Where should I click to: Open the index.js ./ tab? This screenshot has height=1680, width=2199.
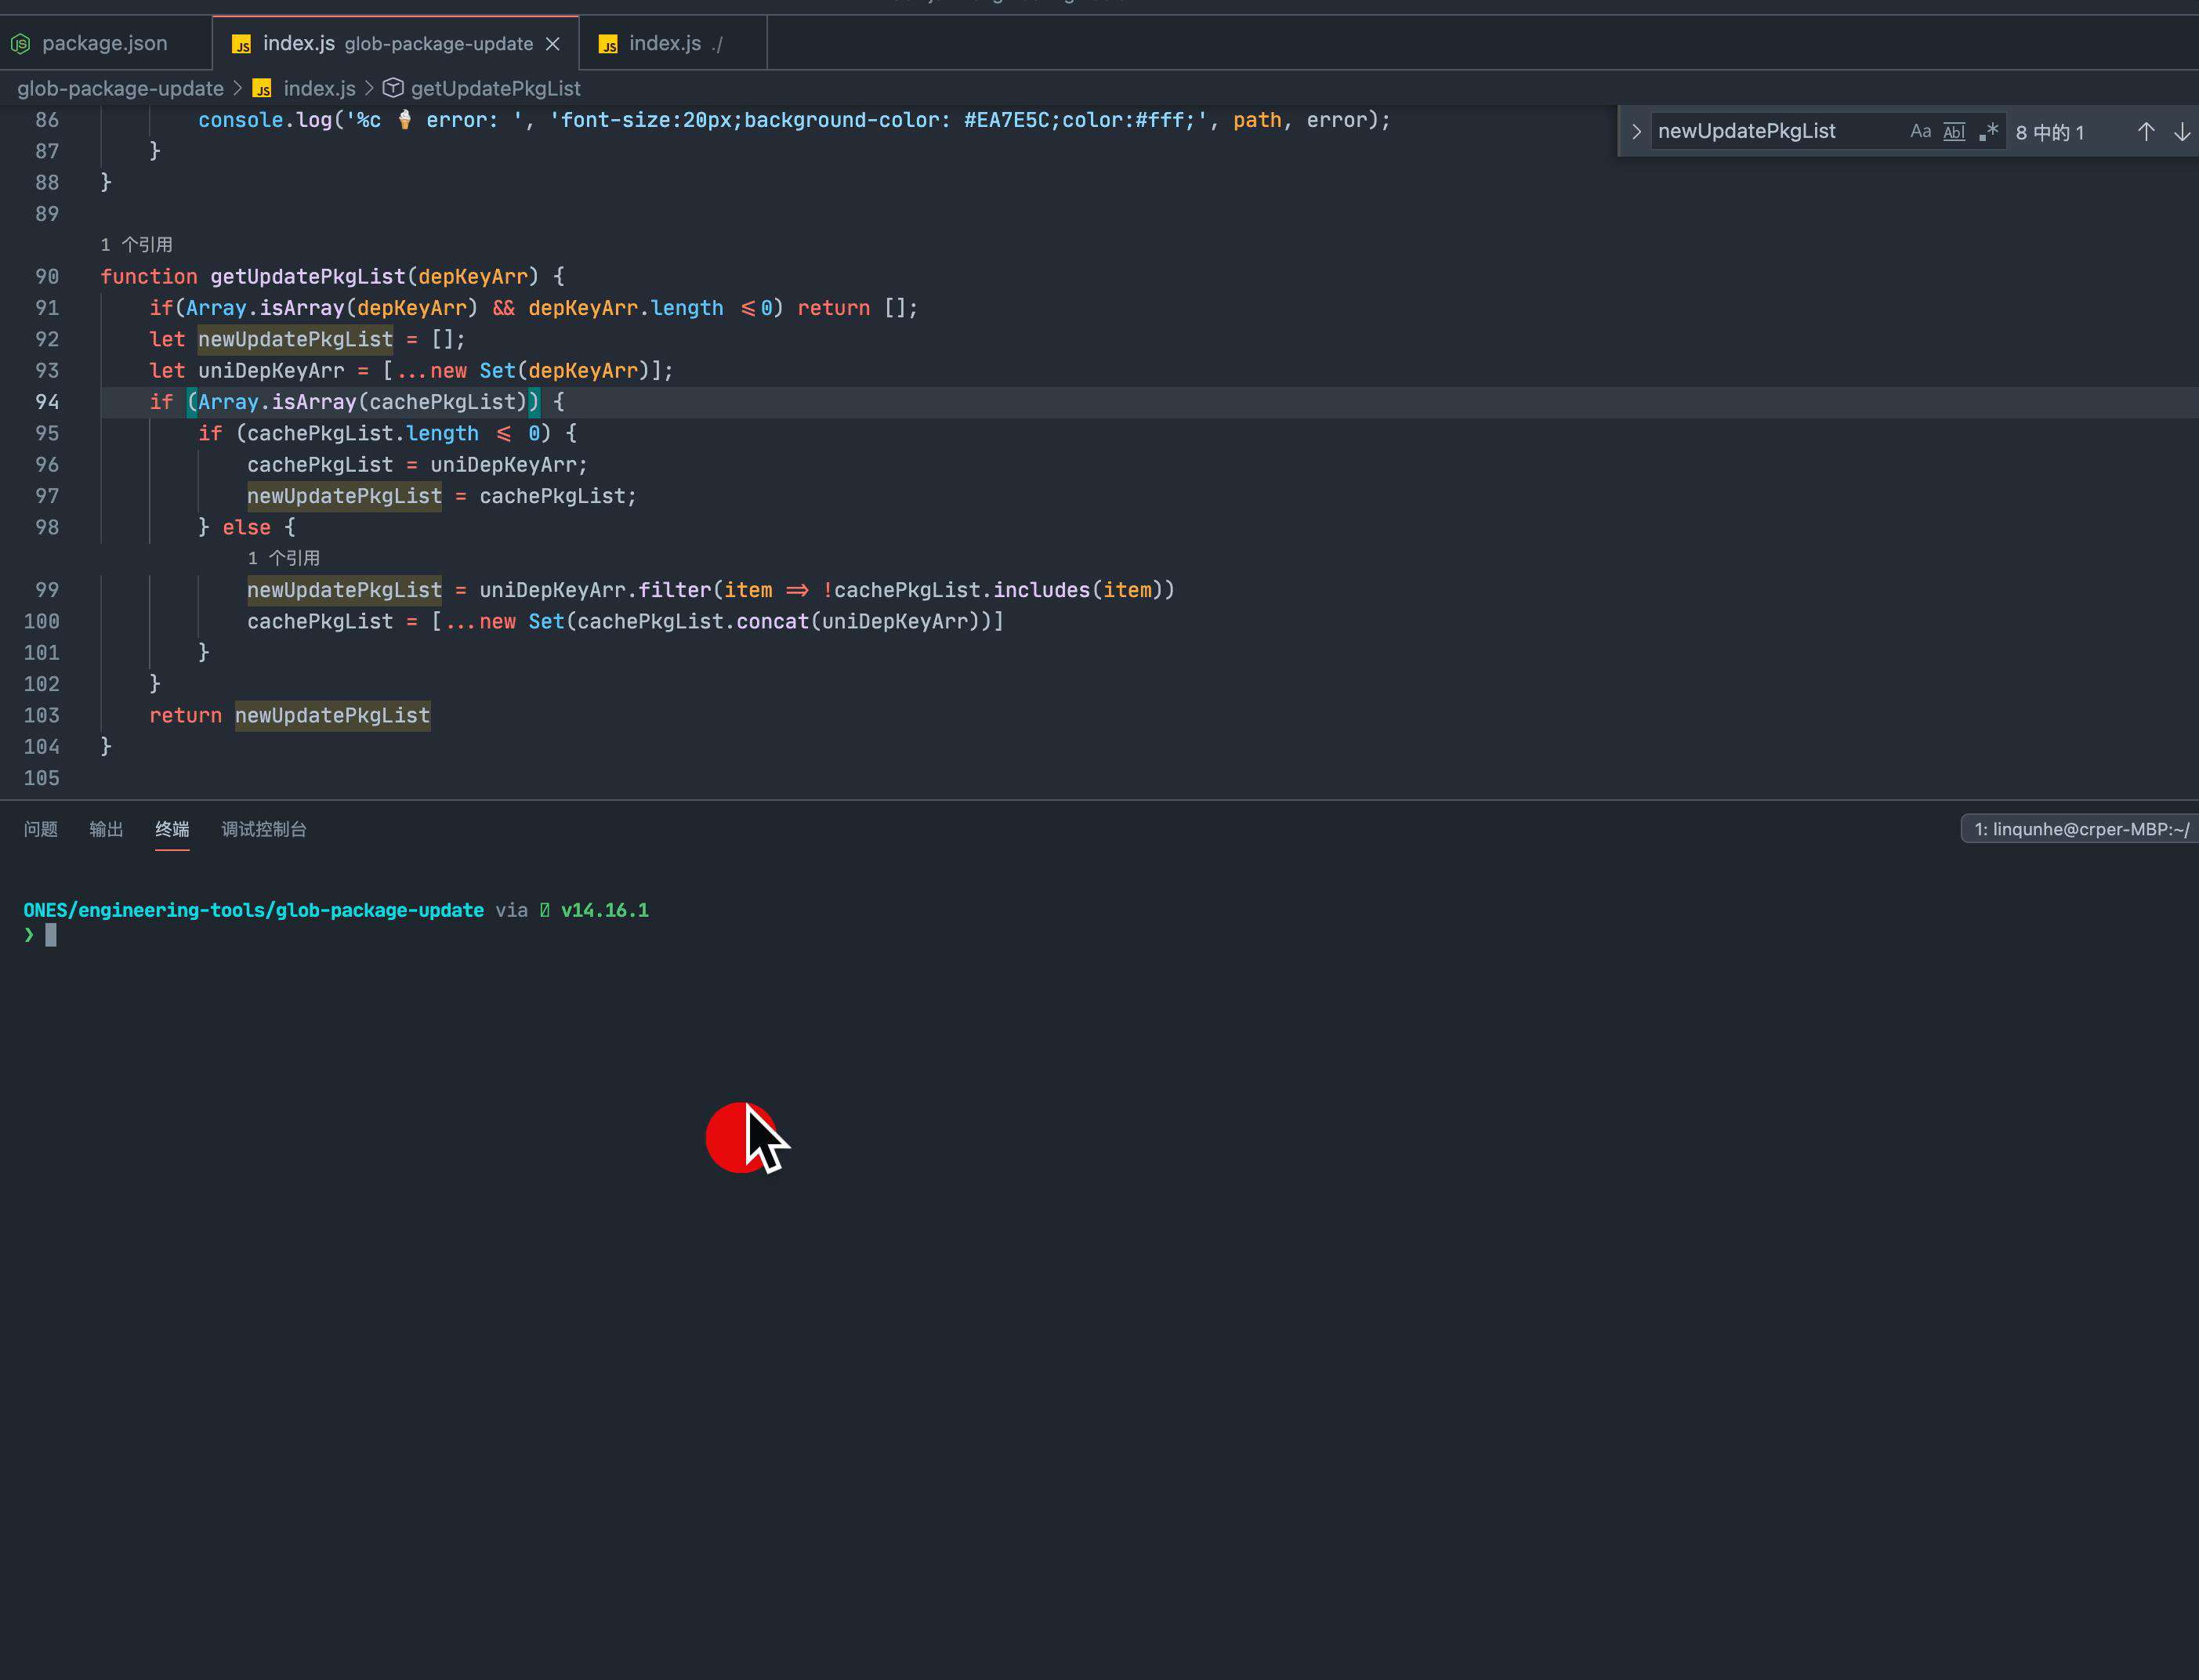(673, 43)
